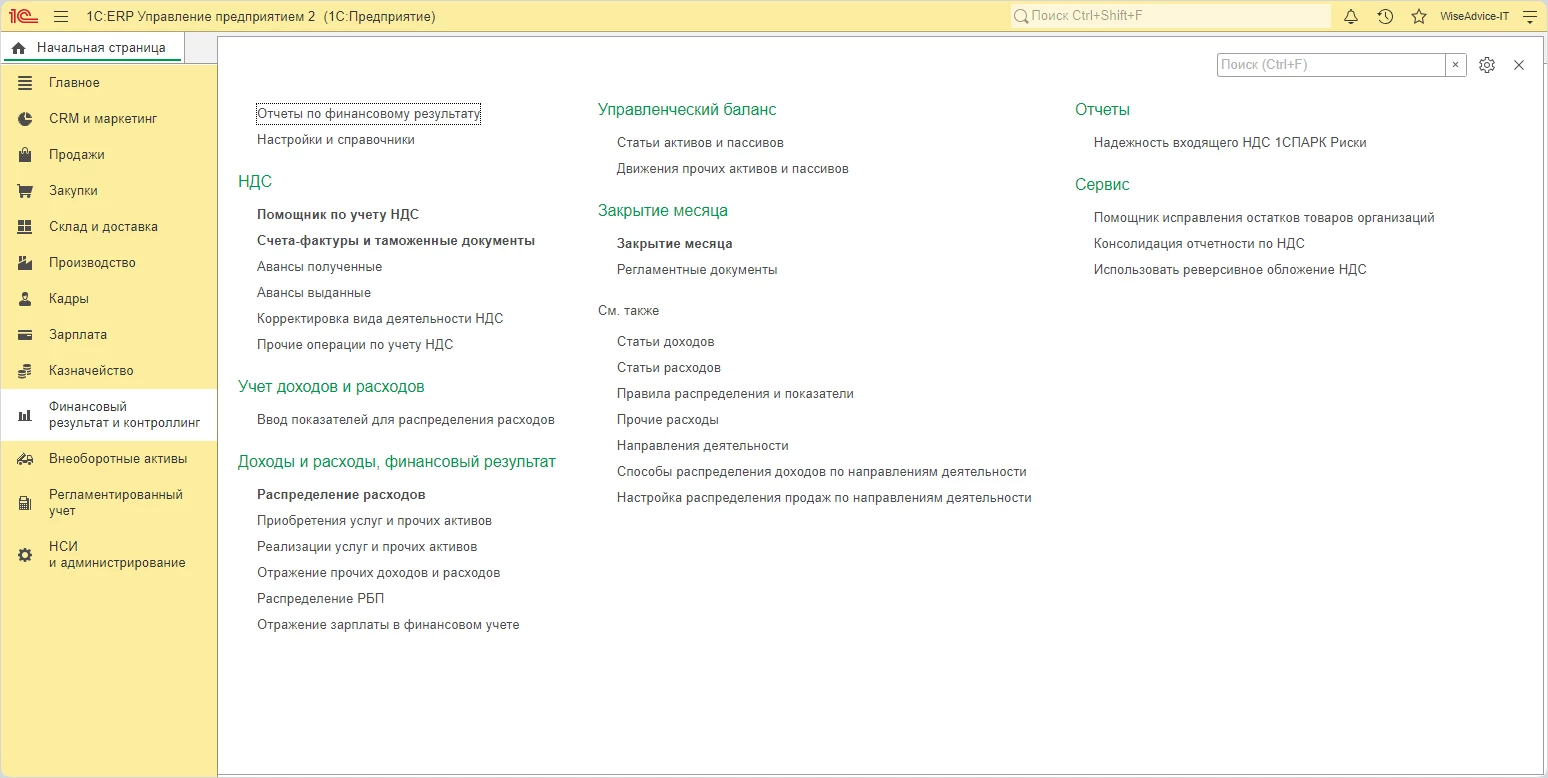Click the Закупки cart icon
Image resolution: width=1548 pixels, height=778 pixels.
[x=25, y=191]
